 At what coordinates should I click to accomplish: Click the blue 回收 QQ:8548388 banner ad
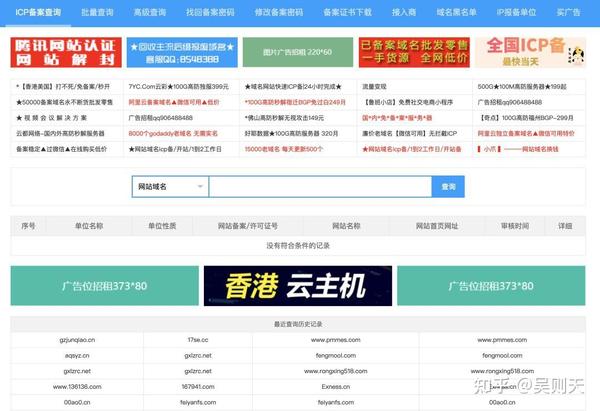(182, 52)
